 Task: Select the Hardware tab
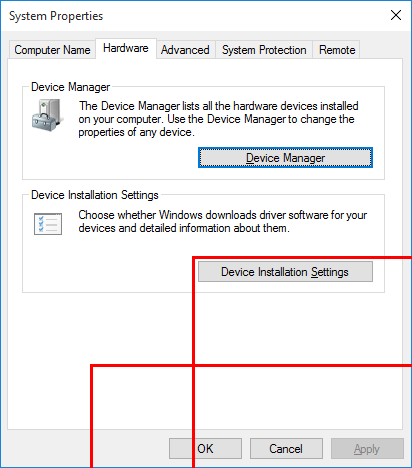pyautogui.click(x=126, y=48)
